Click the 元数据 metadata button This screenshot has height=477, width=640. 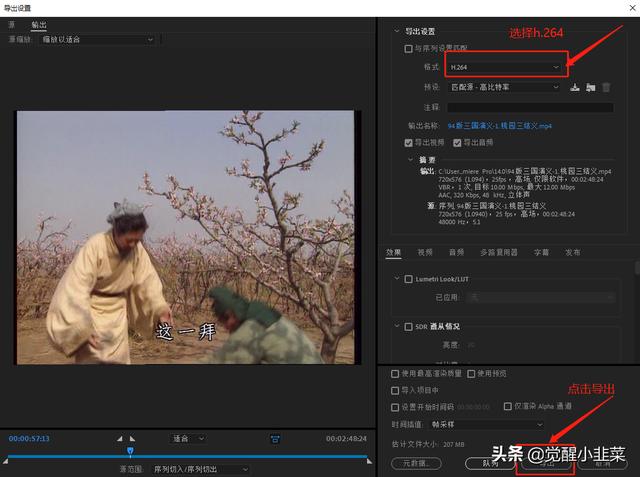(416, 464)
